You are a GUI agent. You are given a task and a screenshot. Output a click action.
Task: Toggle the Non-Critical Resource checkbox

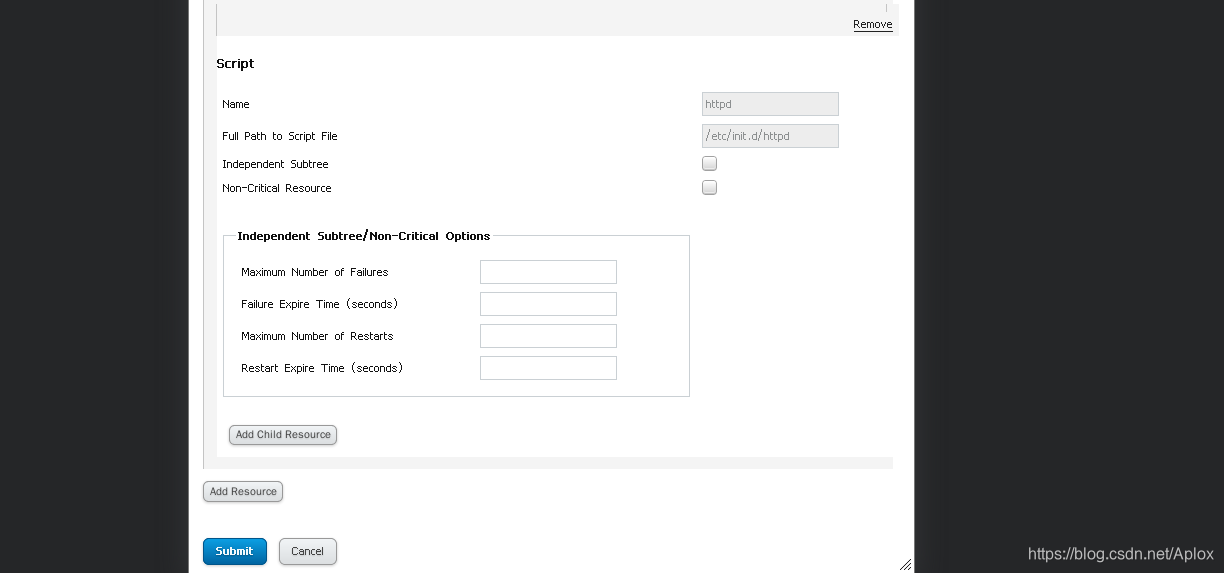pos(709,187)
